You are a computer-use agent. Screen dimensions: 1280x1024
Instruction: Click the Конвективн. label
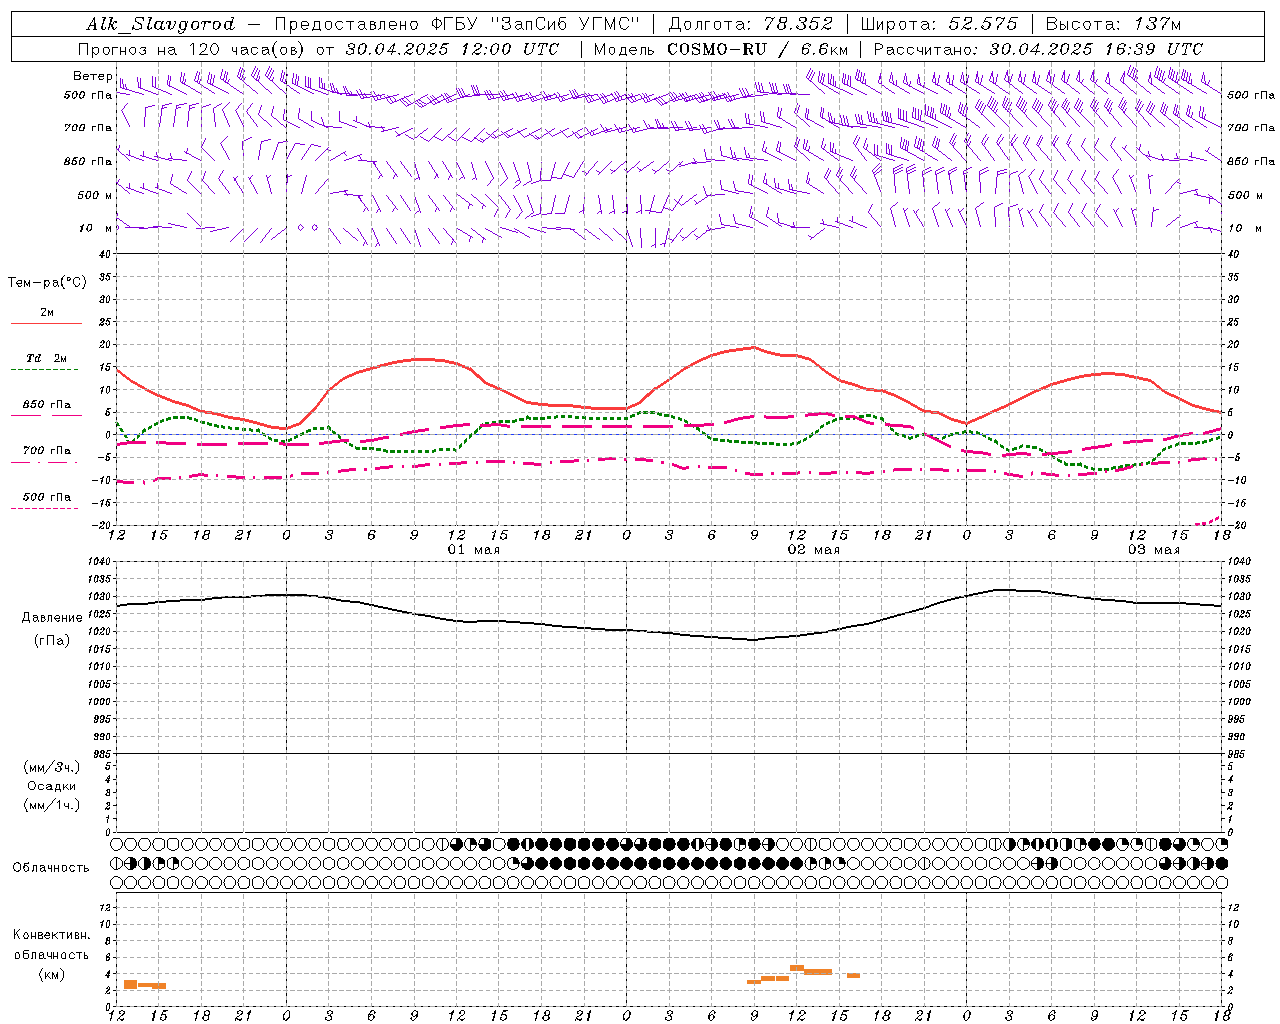(x=51, y=935)
